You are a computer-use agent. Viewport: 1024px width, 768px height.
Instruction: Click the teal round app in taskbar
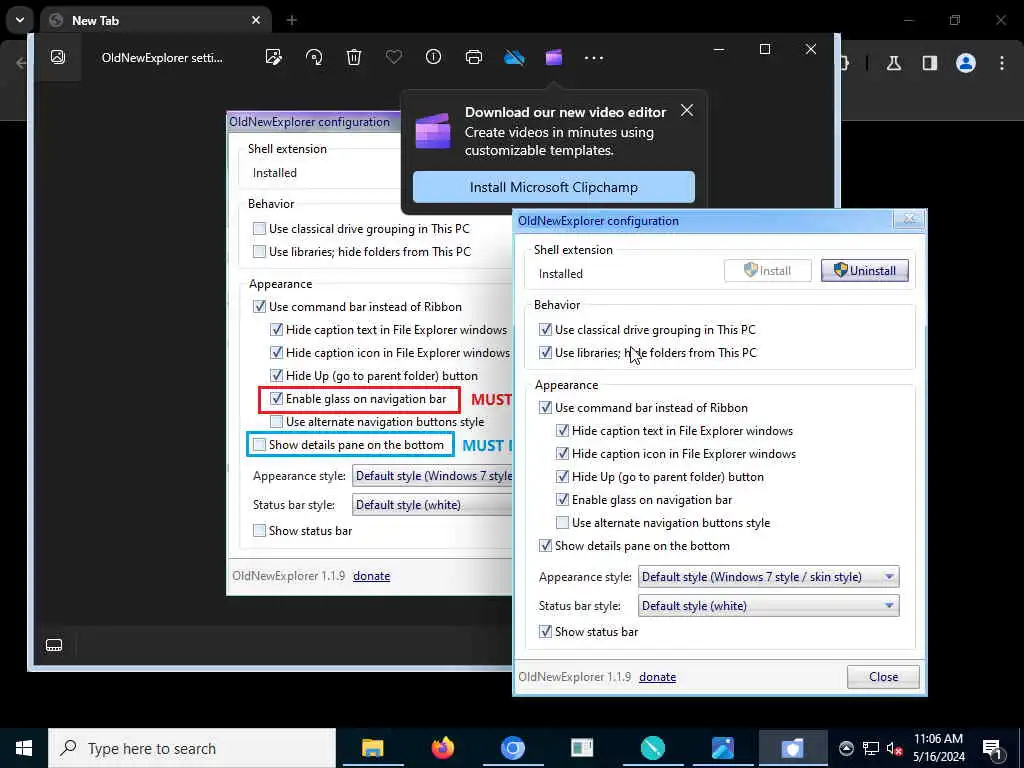tap(652, 748)
